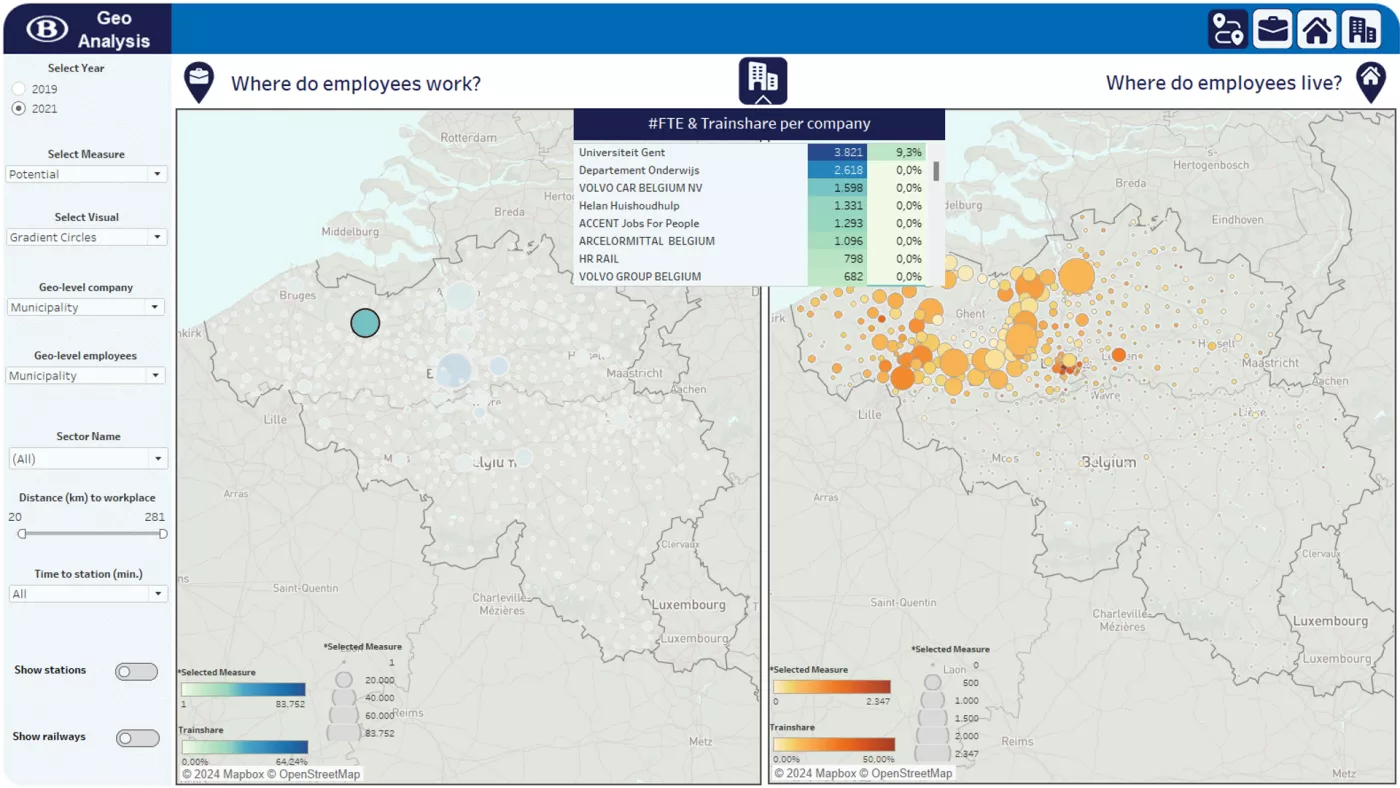1400x788 pixels.
Task: Turn on the Show railways switch
Action: coord(137,738)
